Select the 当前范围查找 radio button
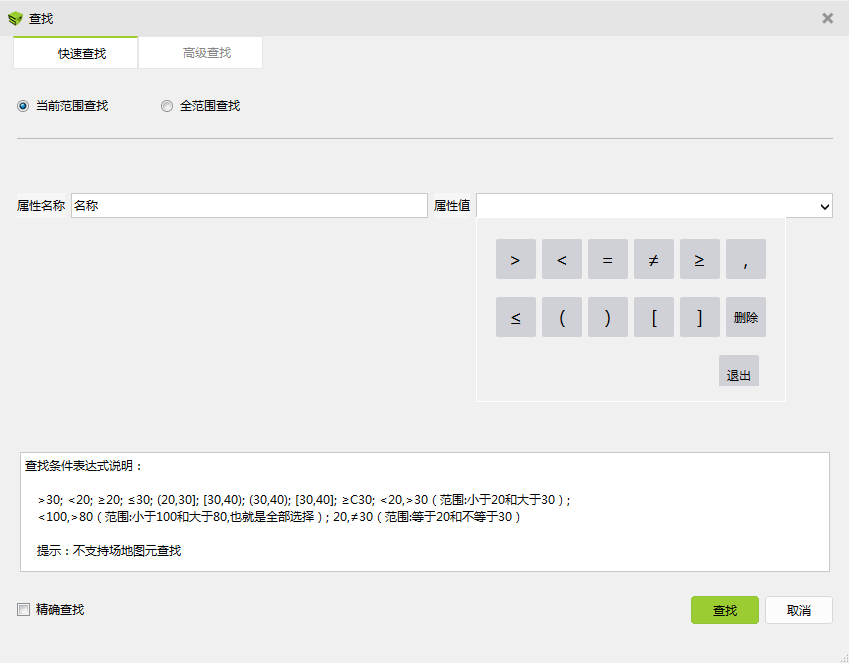Image resolution: width=849 pixels, height=663 pixels. pos(23,106)
